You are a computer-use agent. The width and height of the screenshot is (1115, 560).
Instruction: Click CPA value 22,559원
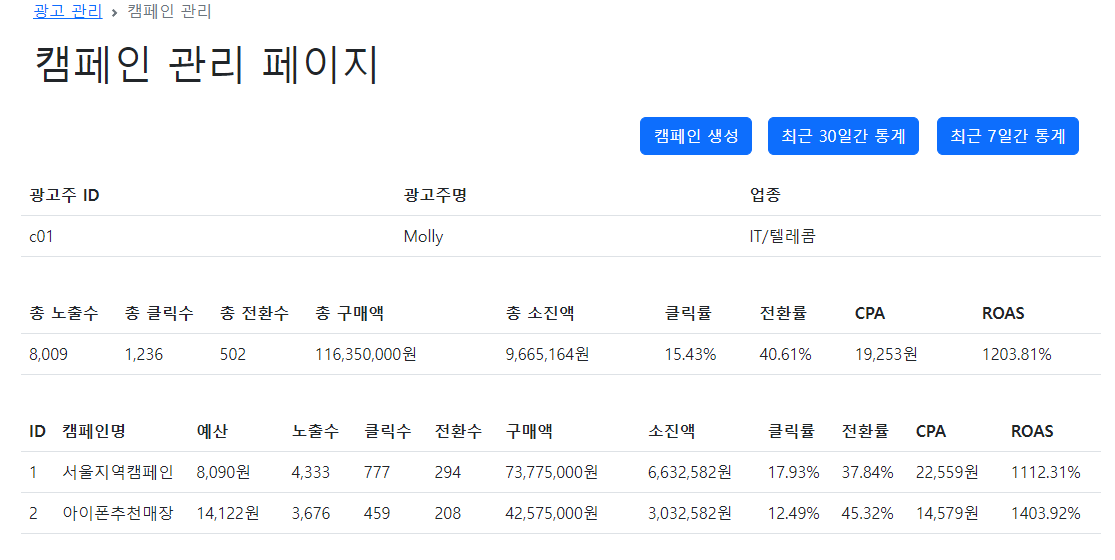[947, 473]
